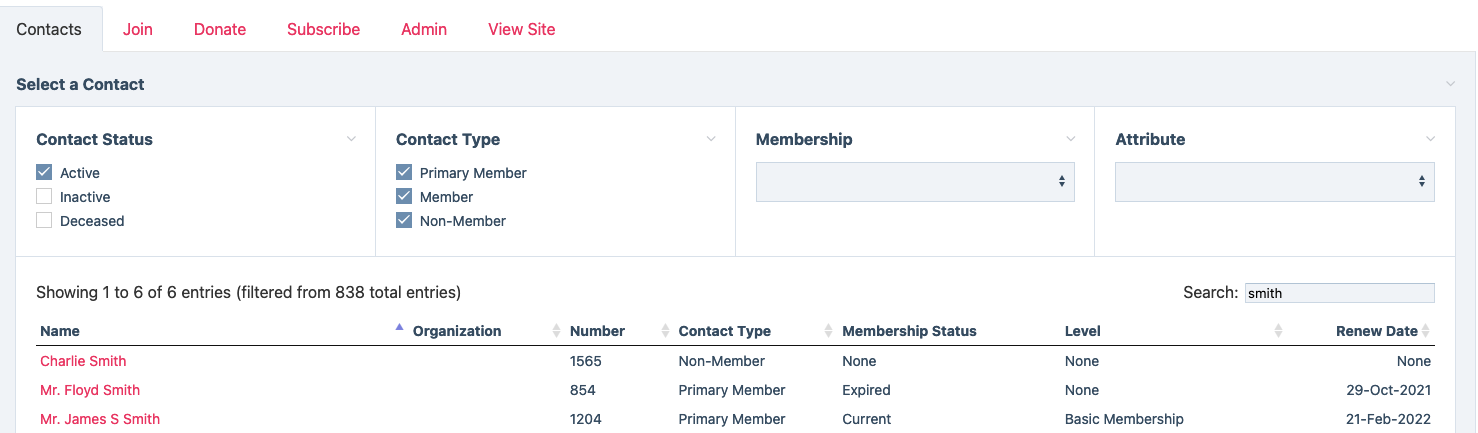Open the Attribute dropdown
Image resolution: width=1478 pixels, height=433 pixels.
click(x=1274, y=182)
